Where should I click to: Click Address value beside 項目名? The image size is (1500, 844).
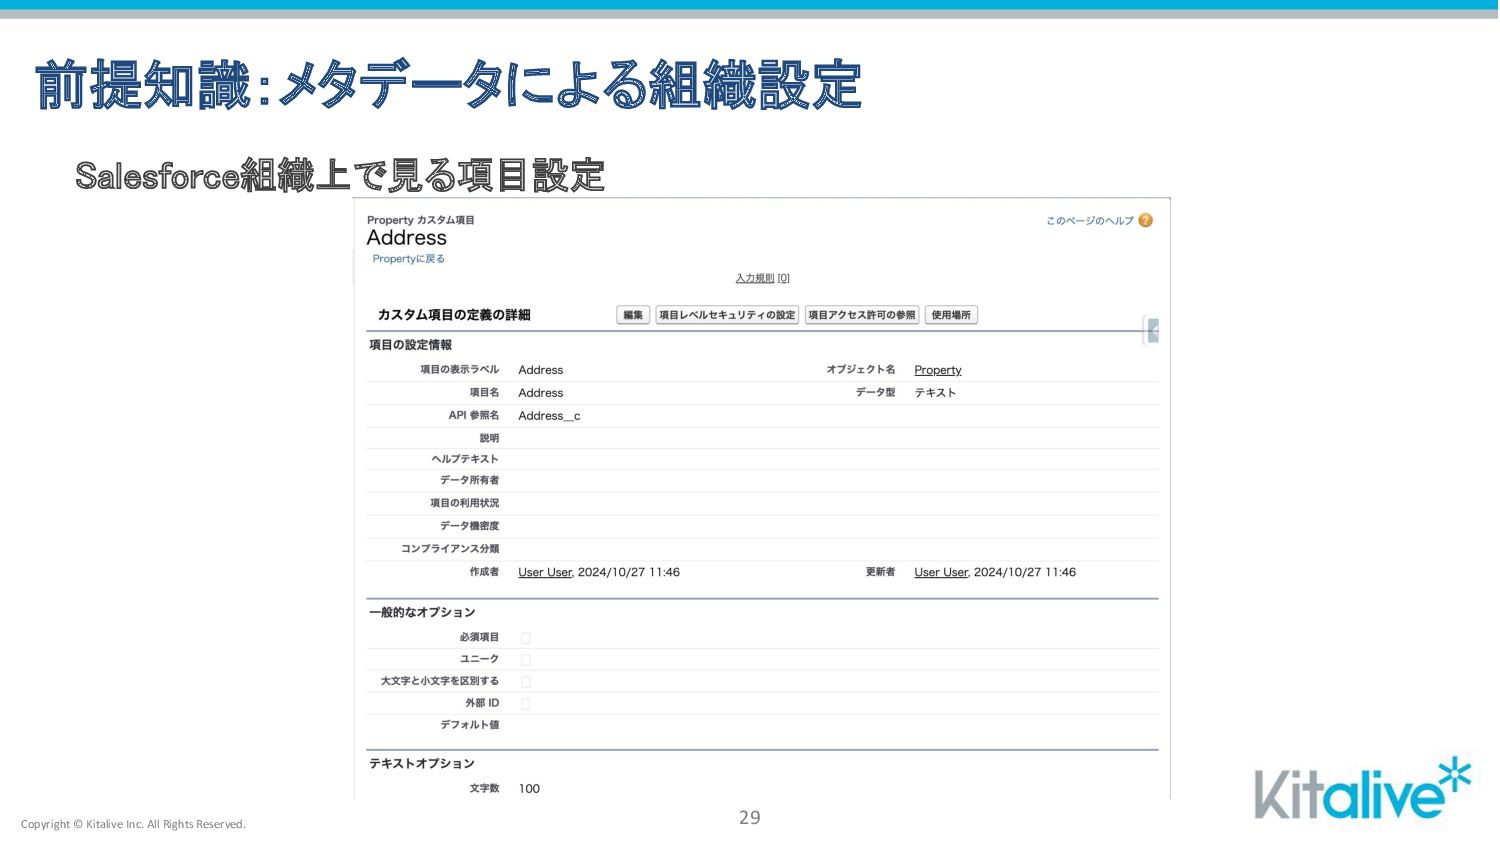tap(541, 393)
